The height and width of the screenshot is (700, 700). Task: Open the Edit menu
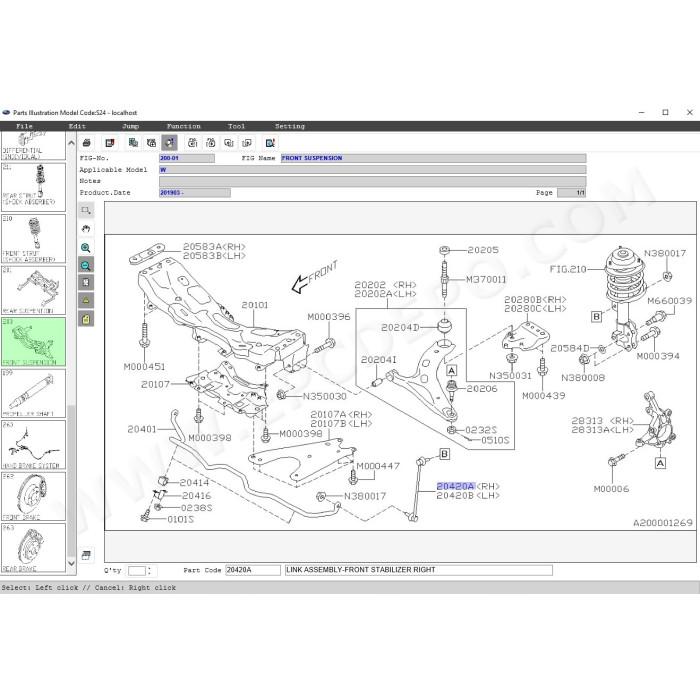point(77,126)
